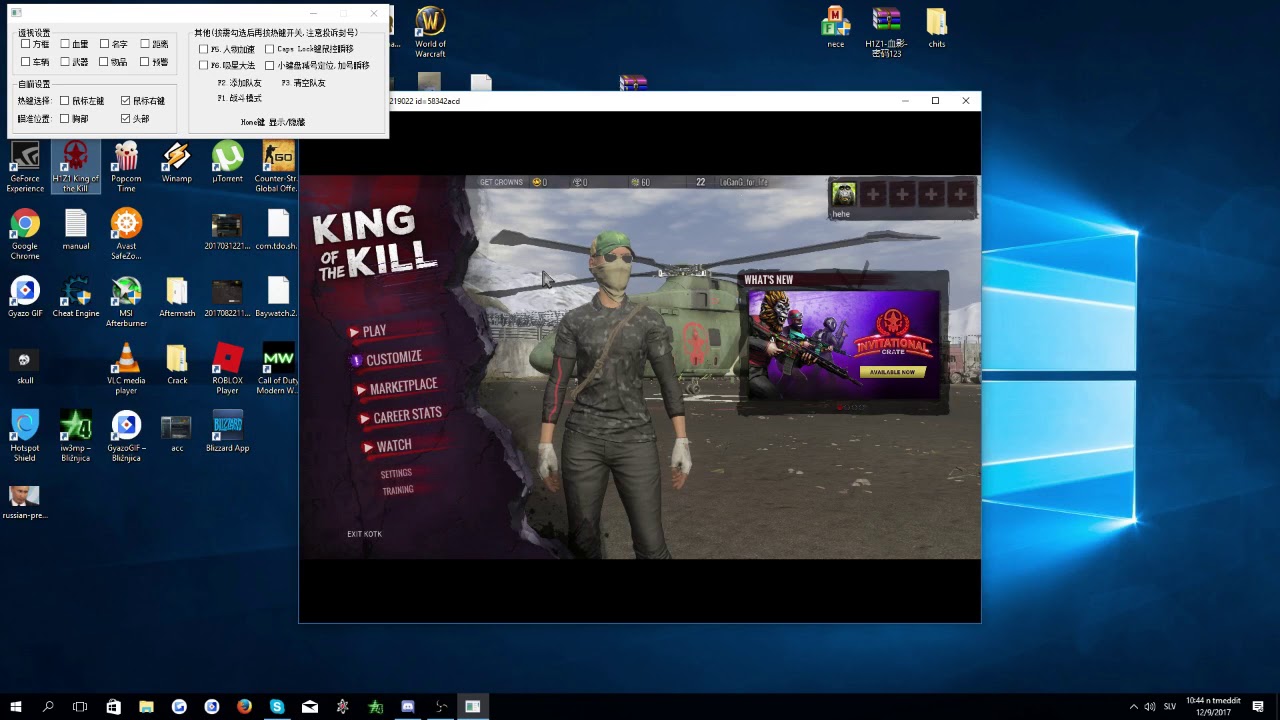Enable the 血量 checkbox

pyautogui.click(x=65, y=44)
